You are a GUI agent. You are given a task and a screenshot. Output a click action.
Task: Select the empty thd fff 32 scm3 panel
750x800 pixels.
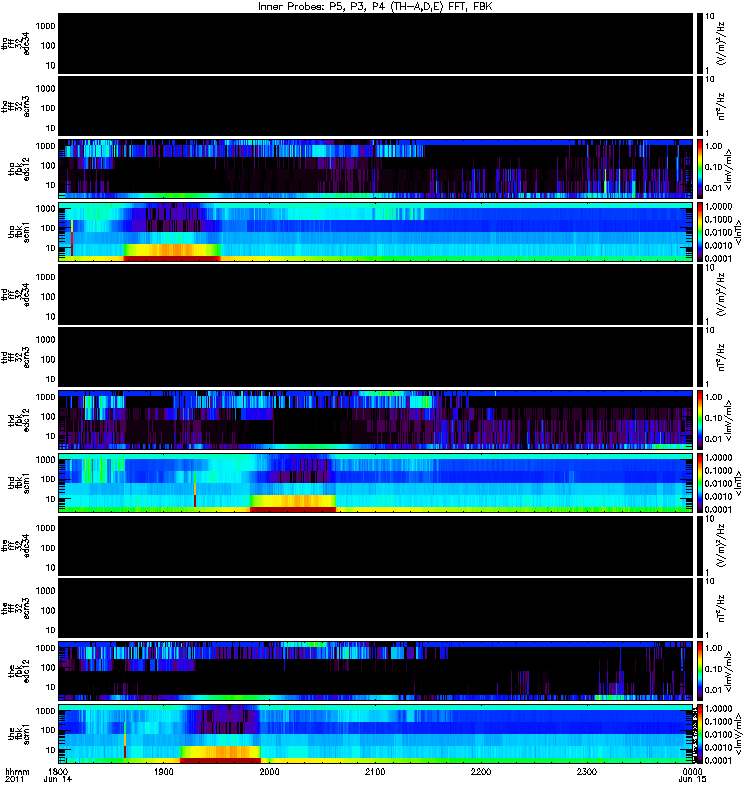pos(376,357)
